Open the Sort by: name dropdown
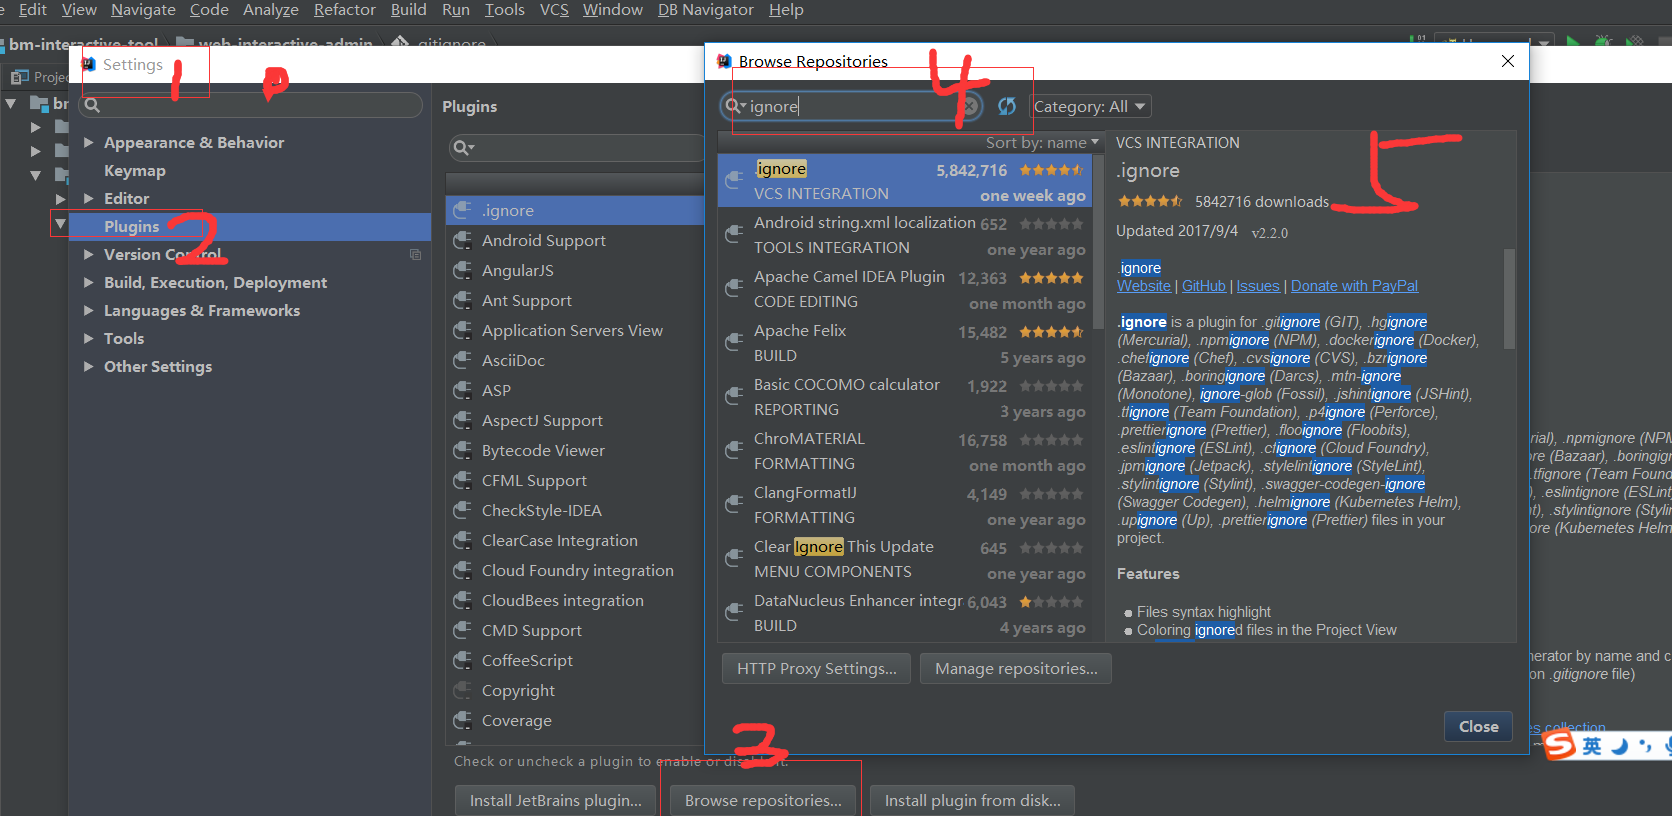The image size is (1672, 816). tap(1042, 142)
